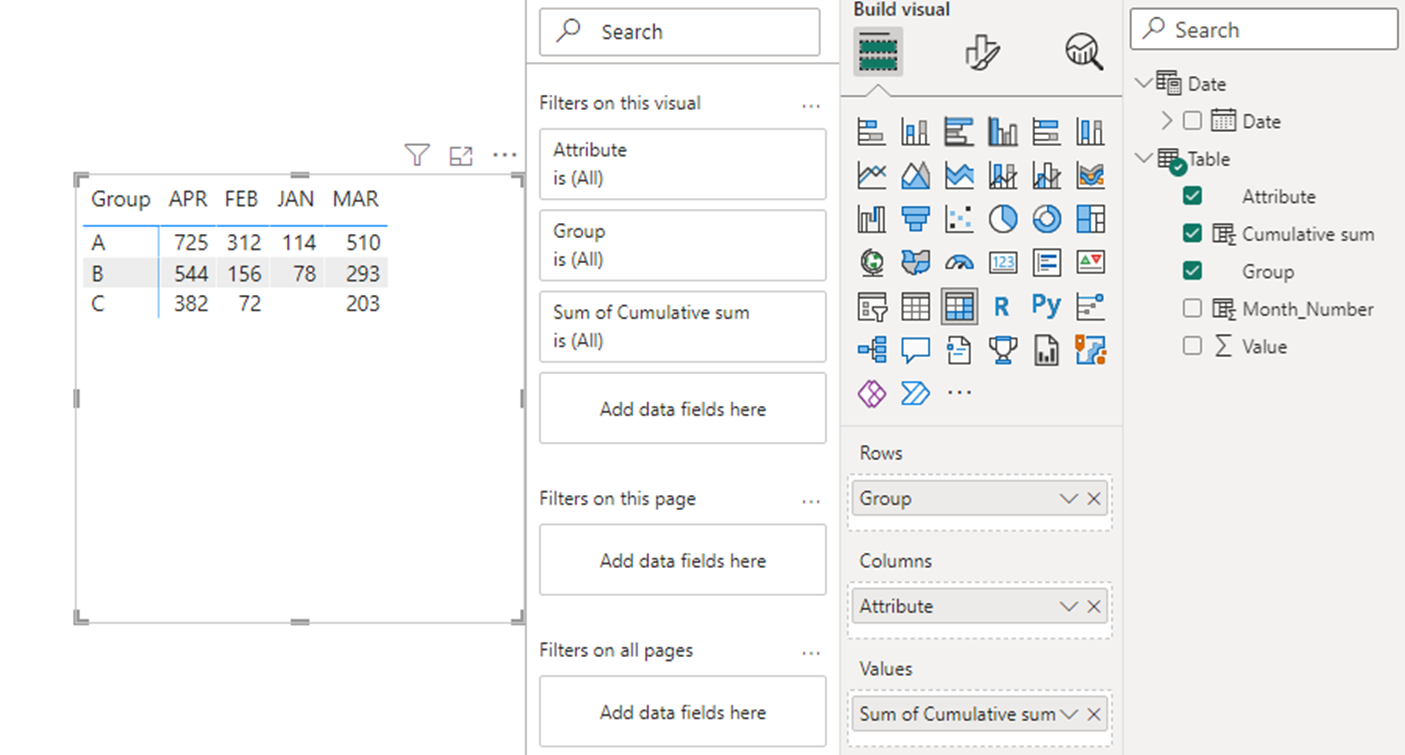Expand the Date hierarchy chevron

pyautogui.click(x=1167, y=121)
